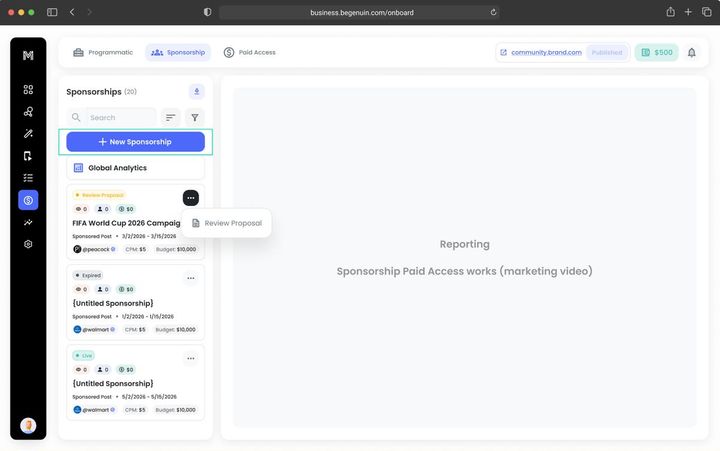720x451 pixels.
Task: Click the $500 balance button
Action: click(x=657, y=52)
